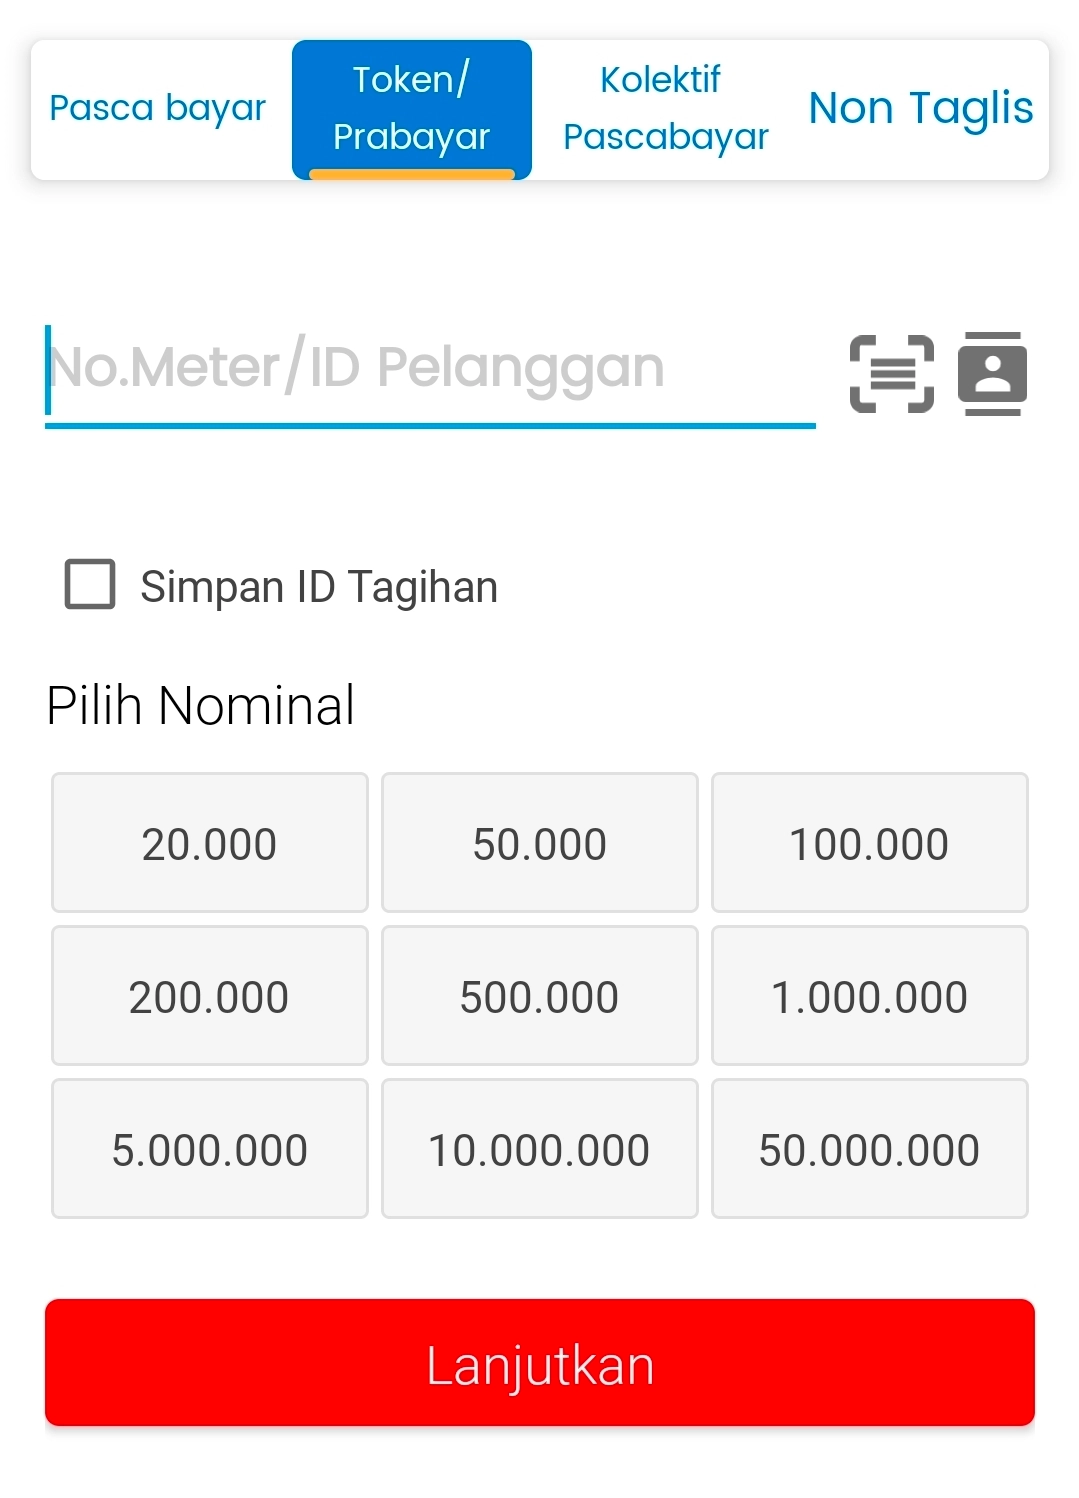Tap the No.Meter/ID Pelanggan input field

(x=430, y=370)
